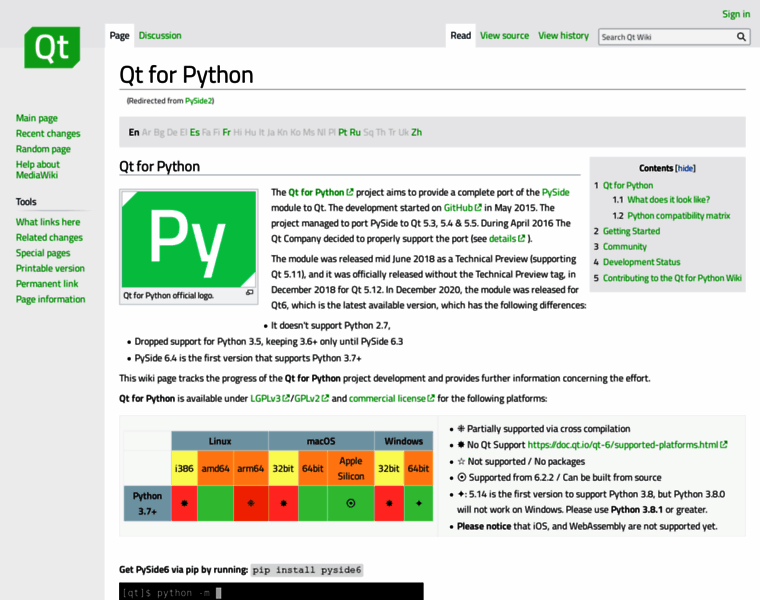The width and height of the screenshot is (760, 600).
Task: Open the details external link
Action: point(507,239)
